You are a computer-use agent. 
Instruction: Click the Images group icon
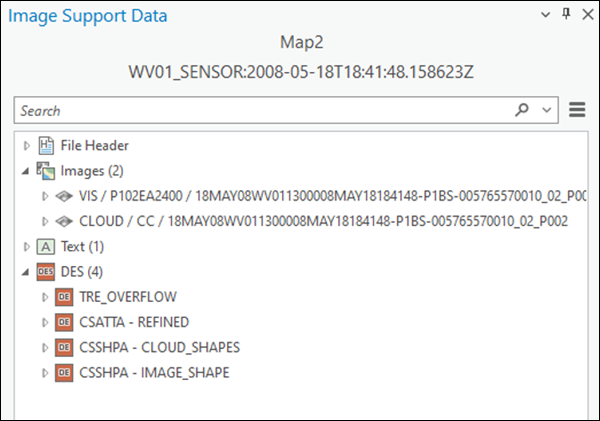45,171
